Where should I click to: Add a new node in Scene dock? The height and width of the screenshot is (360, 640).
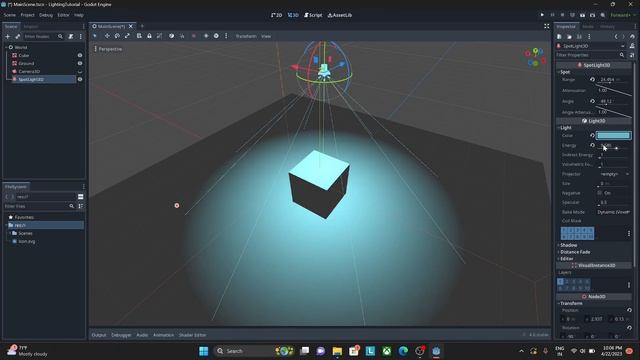click(7, 36)
